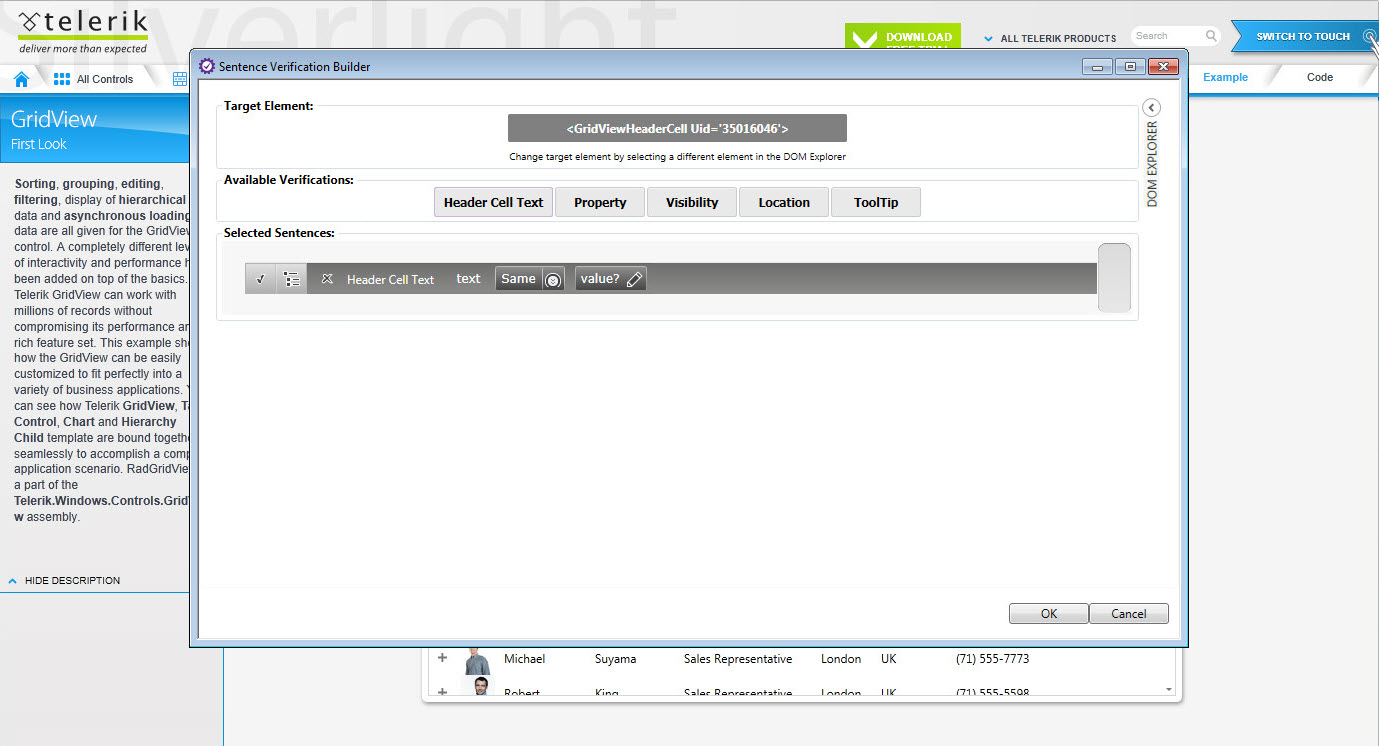Click the "Suyama" last name cell
This screenshot has width=1379, height=746.
coord(615,659)
